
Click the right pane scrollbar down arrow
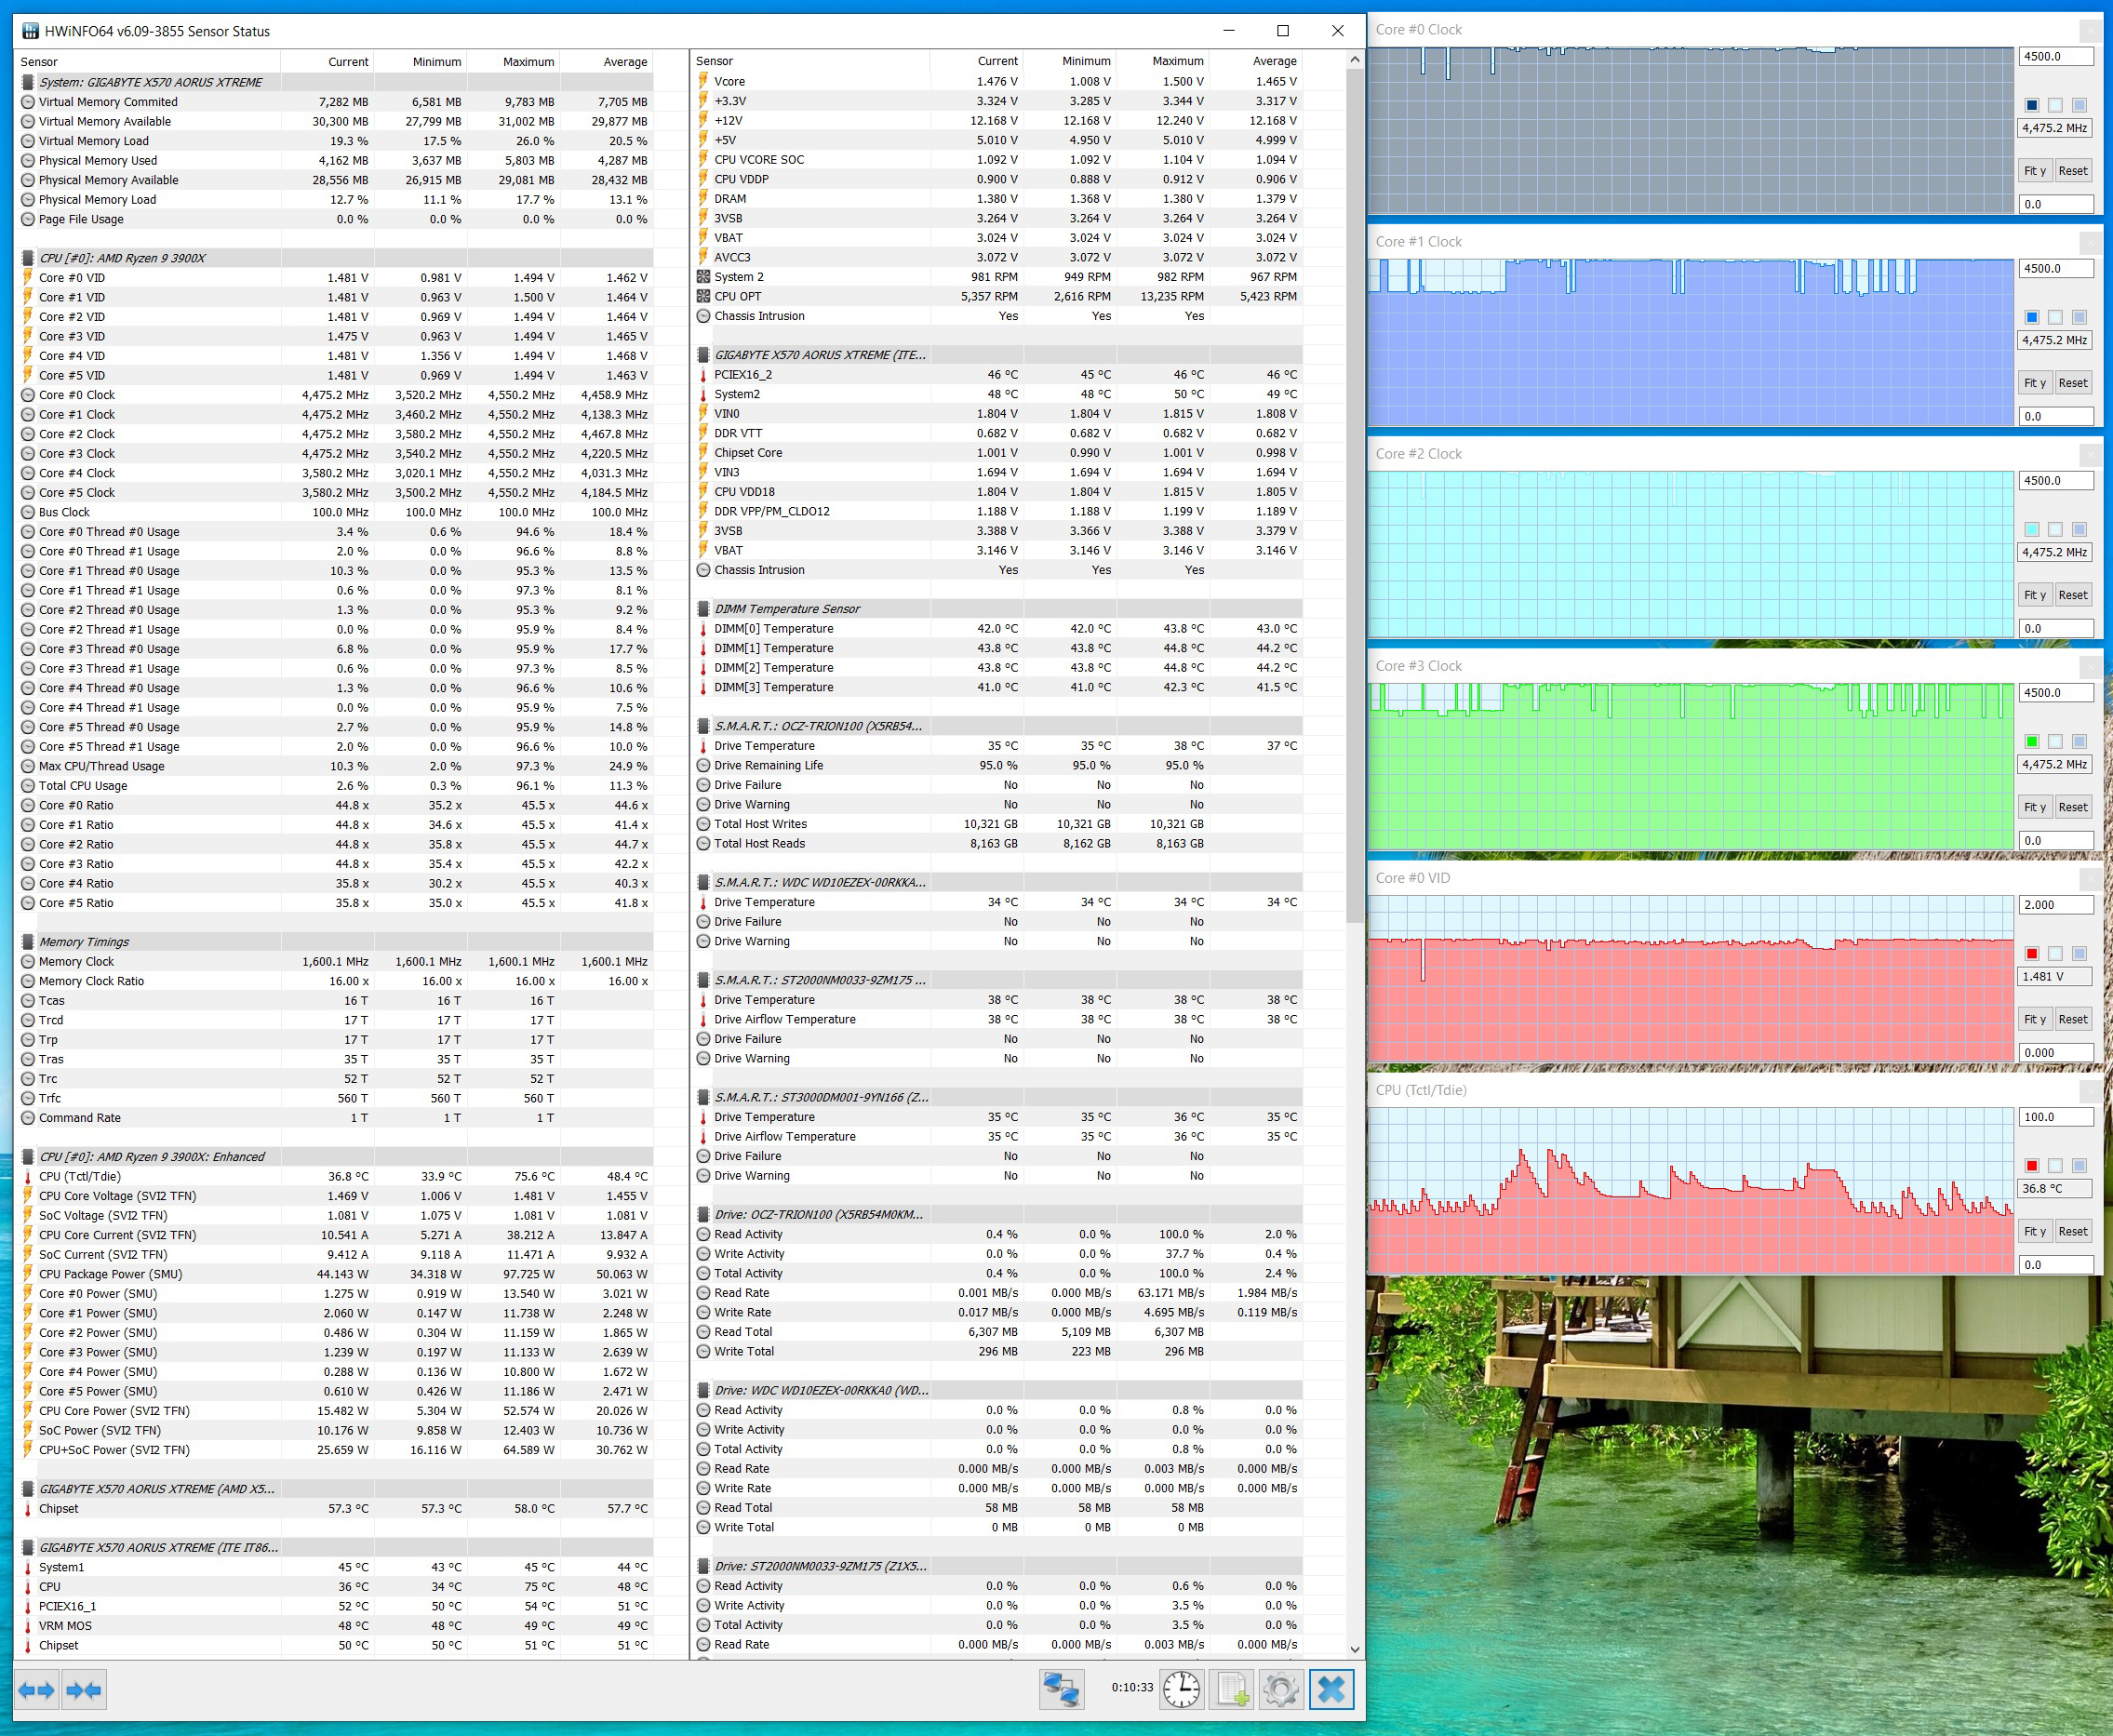click(x=1355, y=1649)
